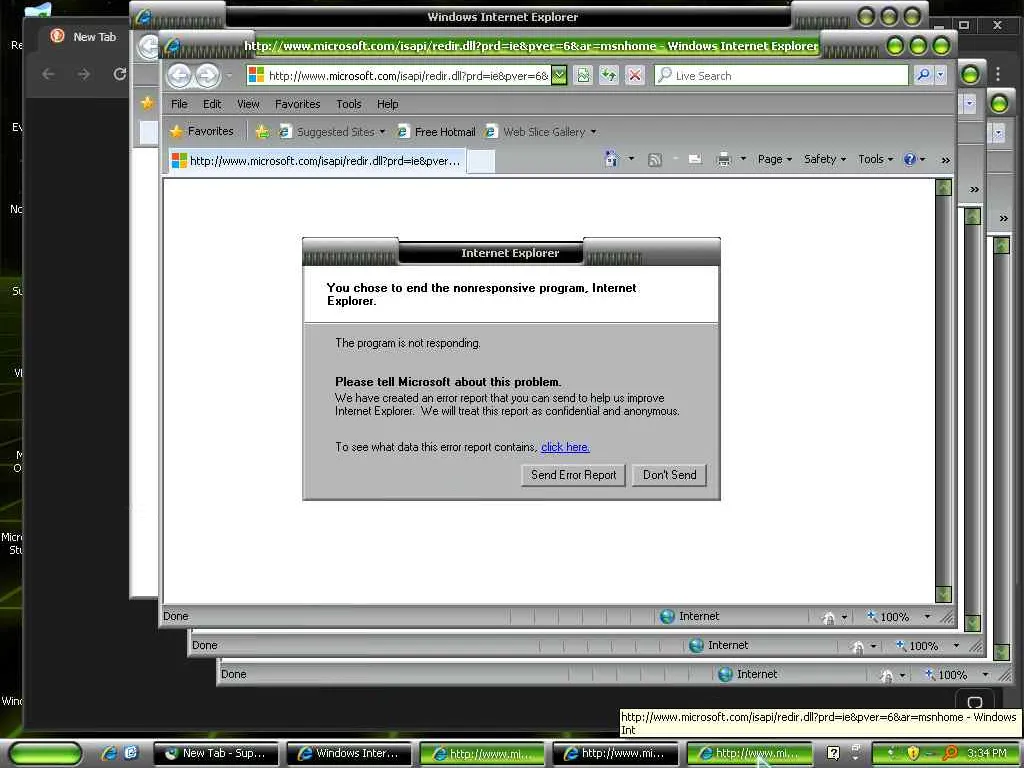Open the Favorites menu in menu bar
Image resolution: width=1024 pixels, height=768 pixels.
(297, 104)
